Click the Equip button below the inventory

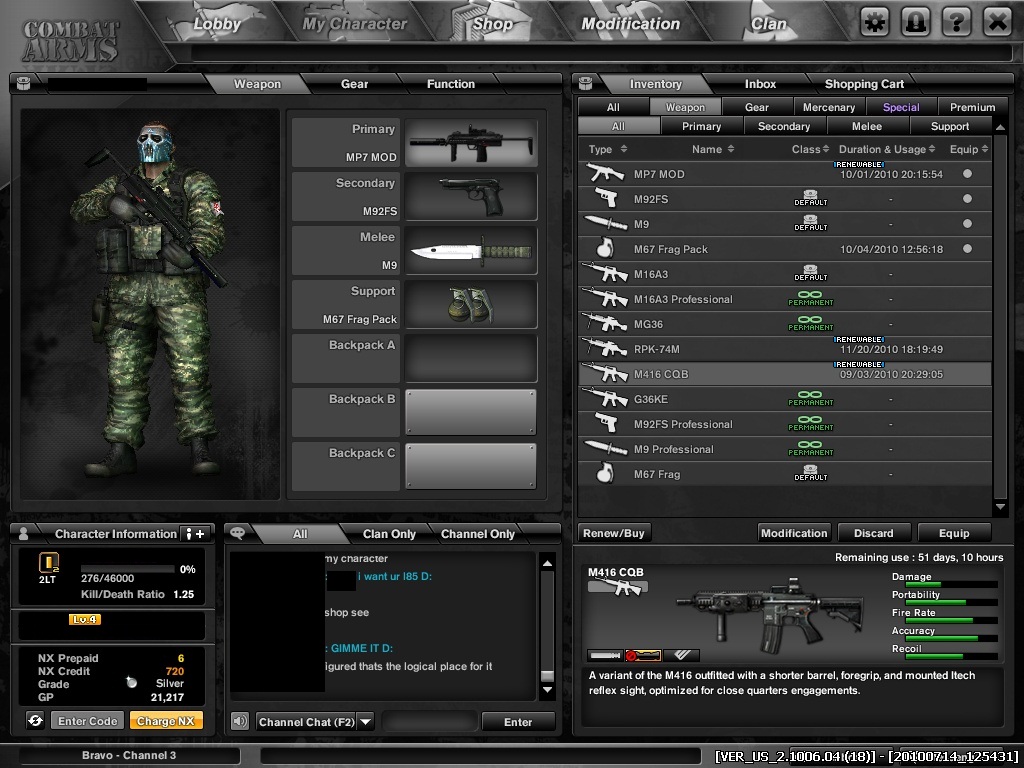click(x=954, y=533)
